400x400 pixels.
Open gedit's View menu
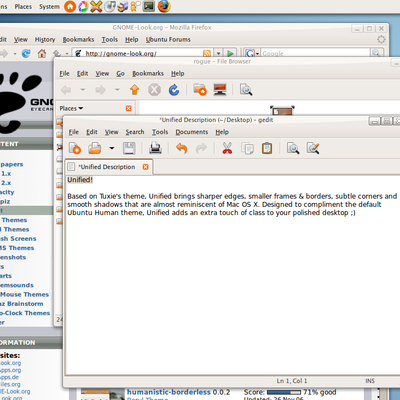(x=111, y=132)
